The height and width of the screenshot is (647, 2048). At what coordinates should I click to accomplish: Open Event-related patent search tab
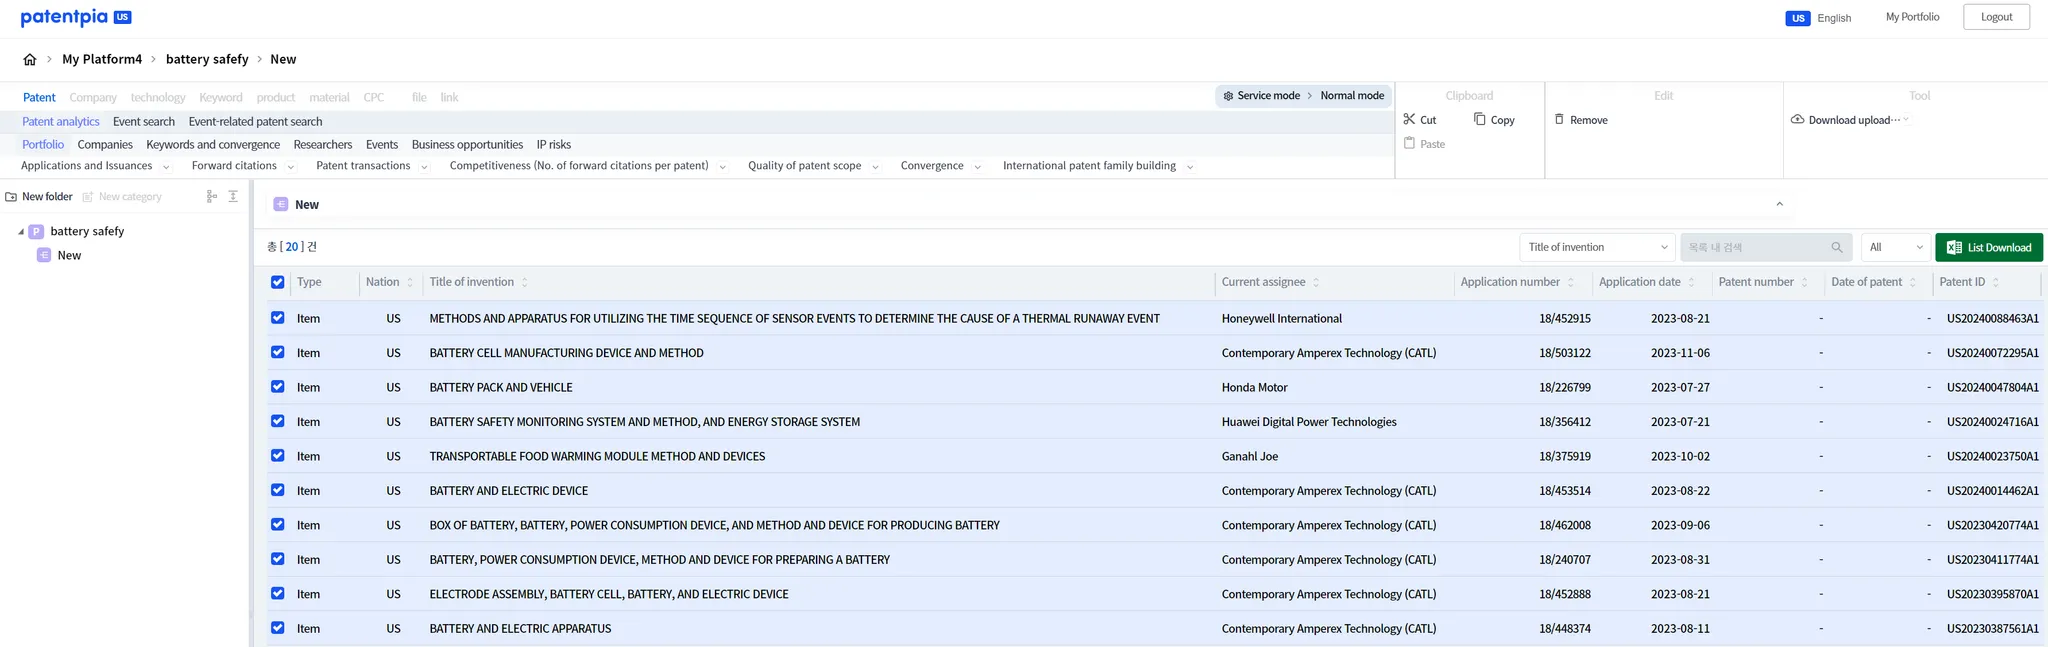point(255,122)
